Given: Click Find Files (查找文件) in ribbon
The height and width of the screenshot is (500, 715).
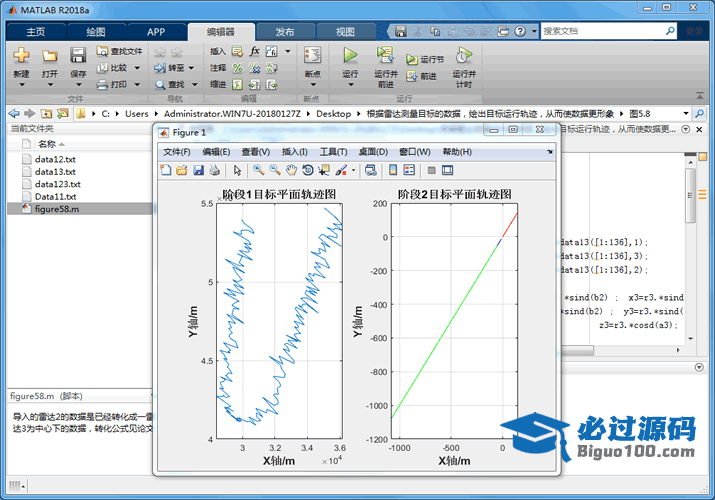Looking at the screenshot, I should tap(119, 51).
